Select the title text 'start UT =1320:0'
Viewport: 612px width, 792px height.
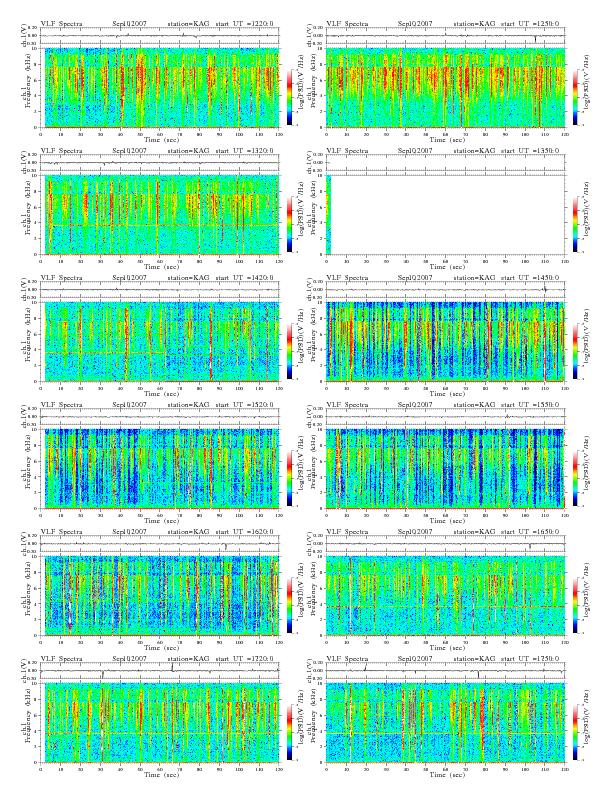[x=245, y=151]
